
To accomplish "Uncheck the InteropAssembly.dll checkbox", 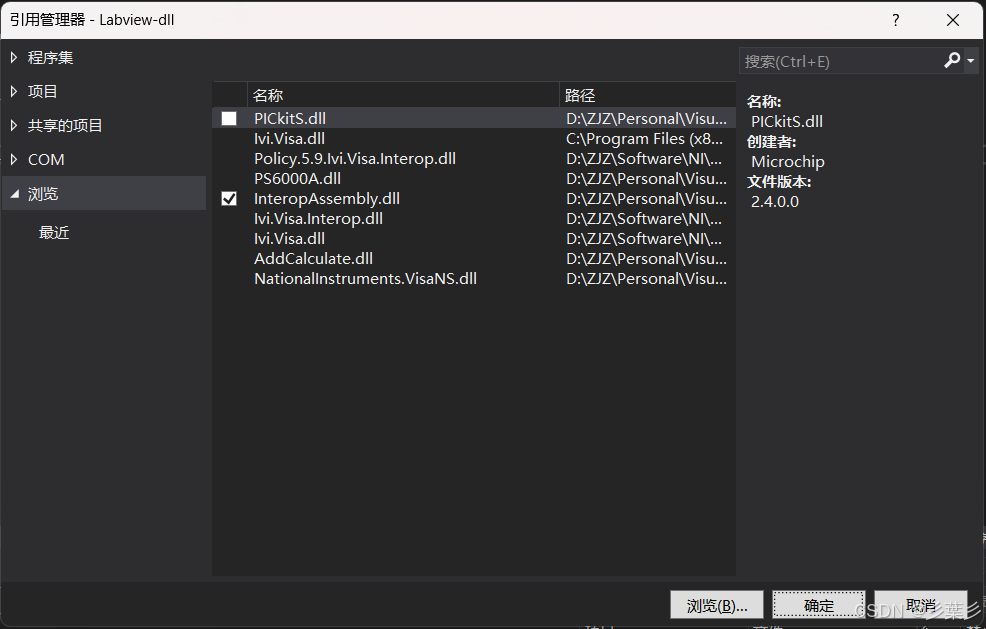I will [228, 198].
